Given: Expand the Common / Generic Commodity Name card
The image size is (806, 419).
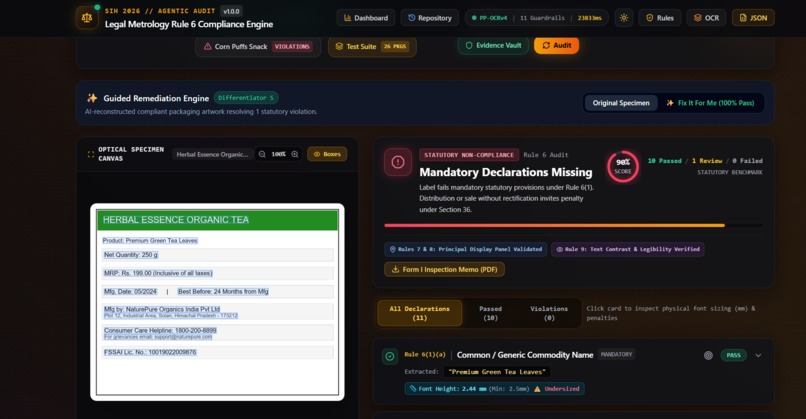Looking at the screenshot, I should [758, 355].
